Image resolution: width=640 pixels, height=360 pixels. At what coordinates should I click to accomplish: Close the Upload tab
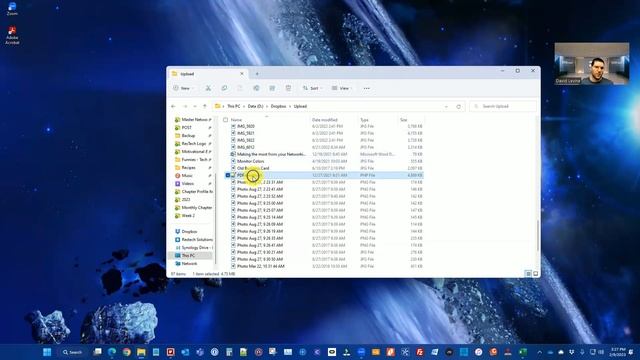(x=242, y=74)
